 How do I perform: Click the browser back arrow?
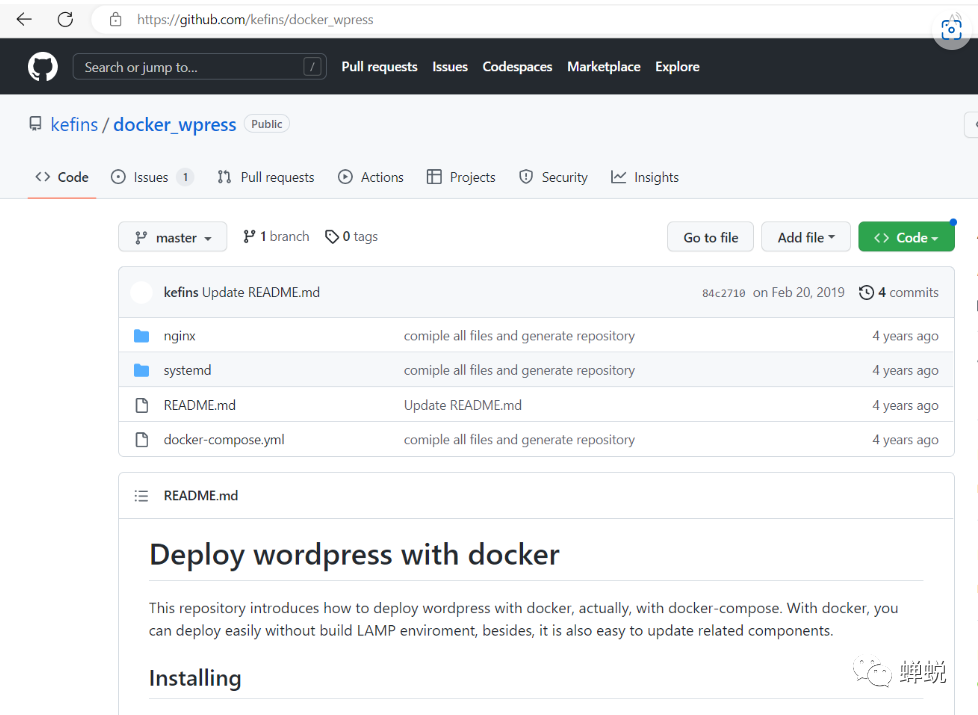24,19
